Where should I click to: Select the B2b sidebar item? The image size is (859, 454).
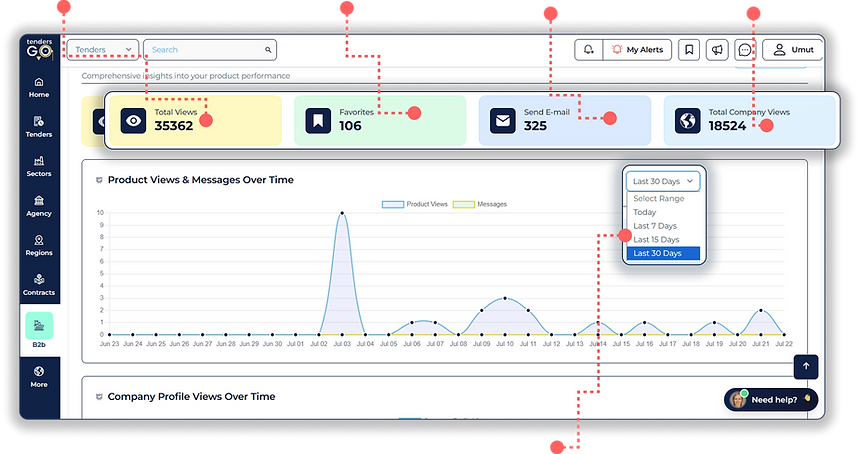[39, 330]
